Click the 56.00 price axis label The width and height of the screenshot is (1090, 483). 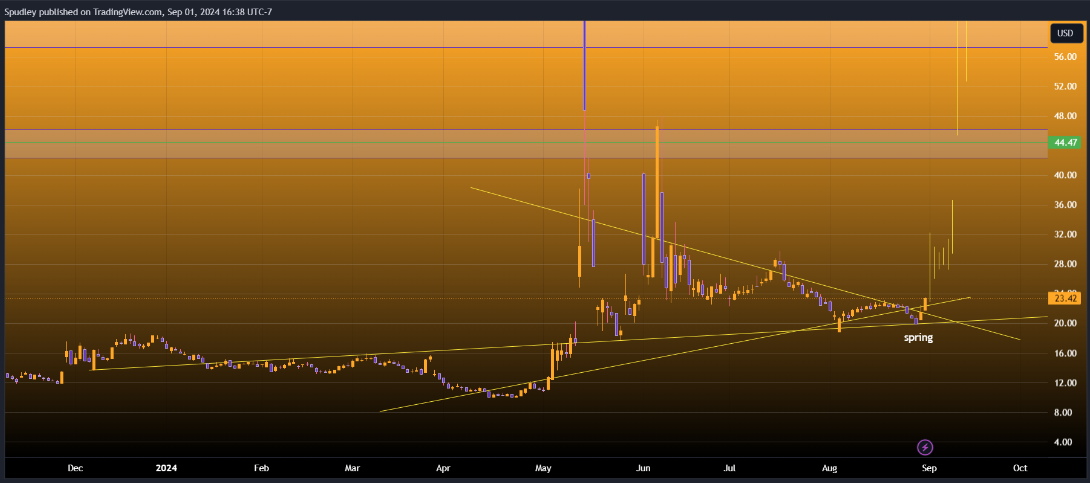1066,57
